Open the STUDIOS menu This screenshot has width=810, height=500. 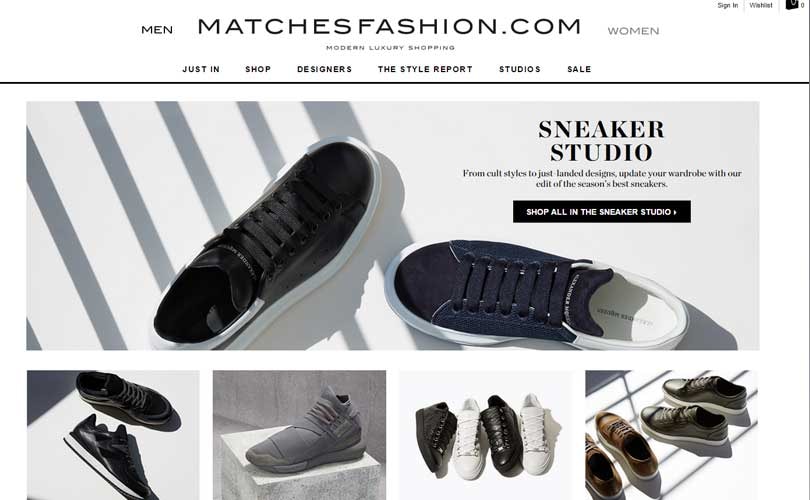520,69
